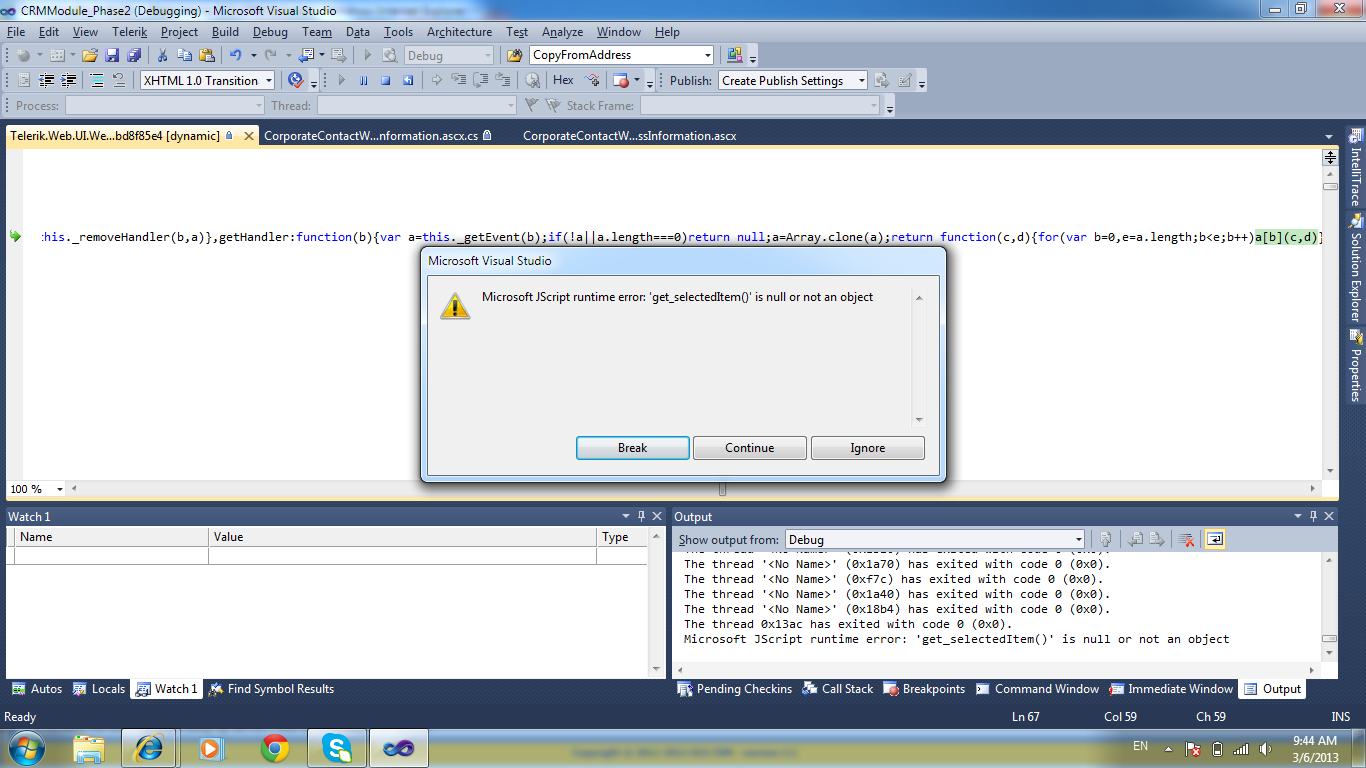
Task: Click the Google Chrome taskbar icon
Action: click(x=275, y=747)
